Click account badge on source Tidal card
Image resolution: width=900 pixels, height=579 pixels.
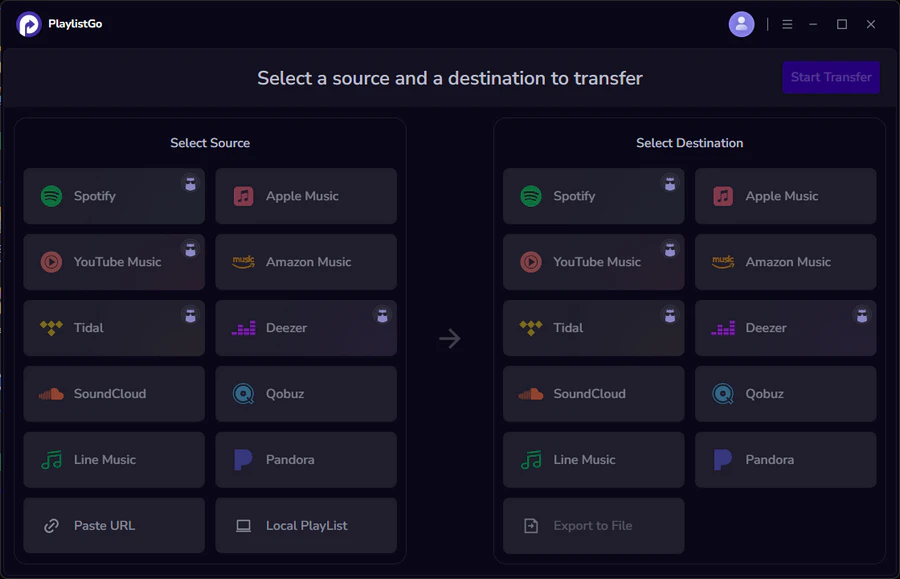point(190,315)
